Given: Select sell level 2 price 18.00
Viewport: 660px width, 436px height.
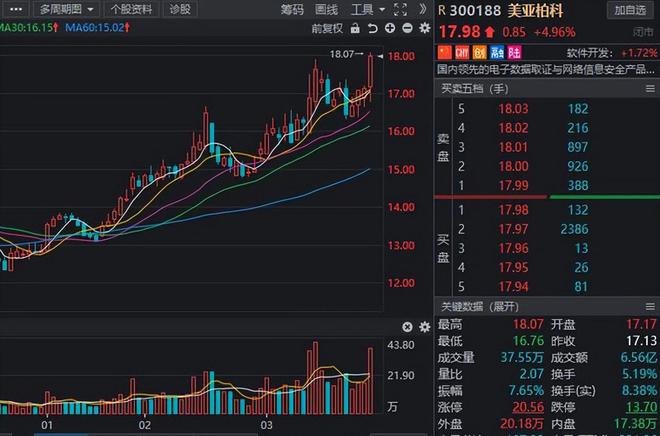Looking at the screenshot, I should [513, 166].
